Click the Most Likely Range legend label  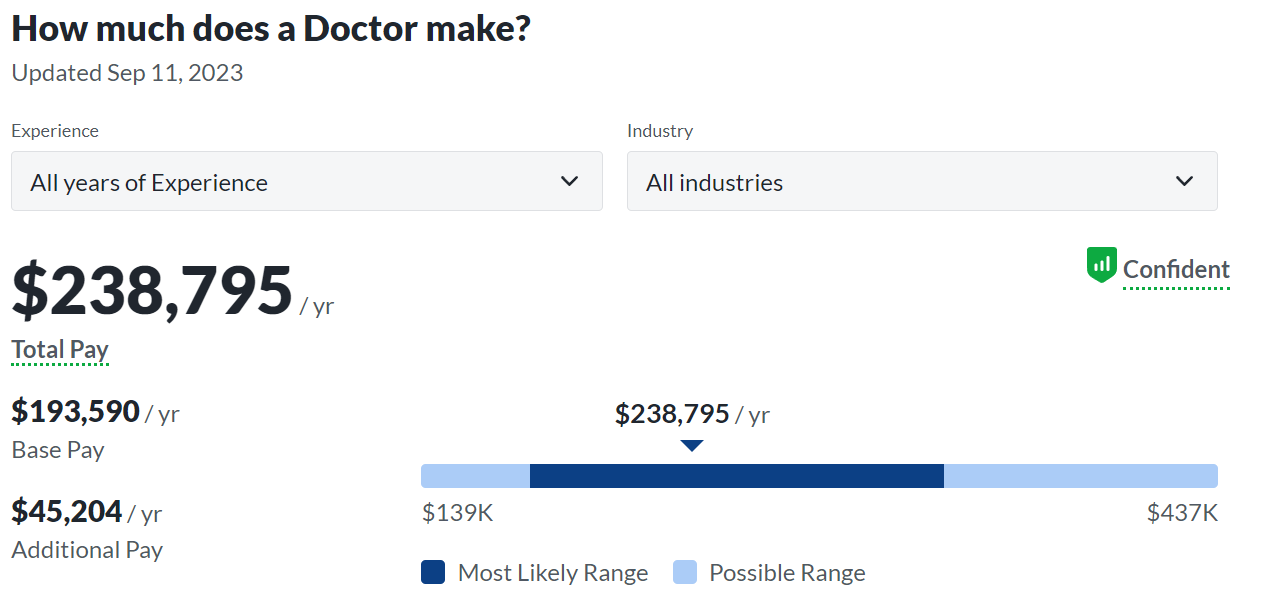[x=552, y=573]
